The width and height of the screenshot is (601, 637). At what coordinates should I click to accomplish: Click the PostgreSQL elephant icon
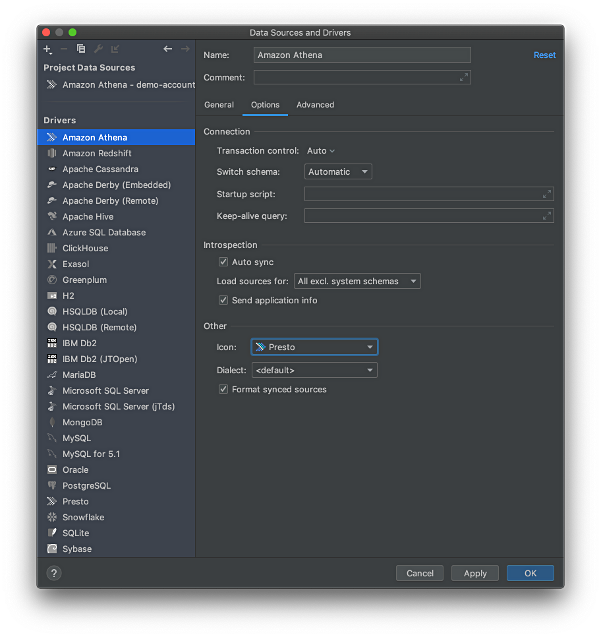tap(52, 486)
